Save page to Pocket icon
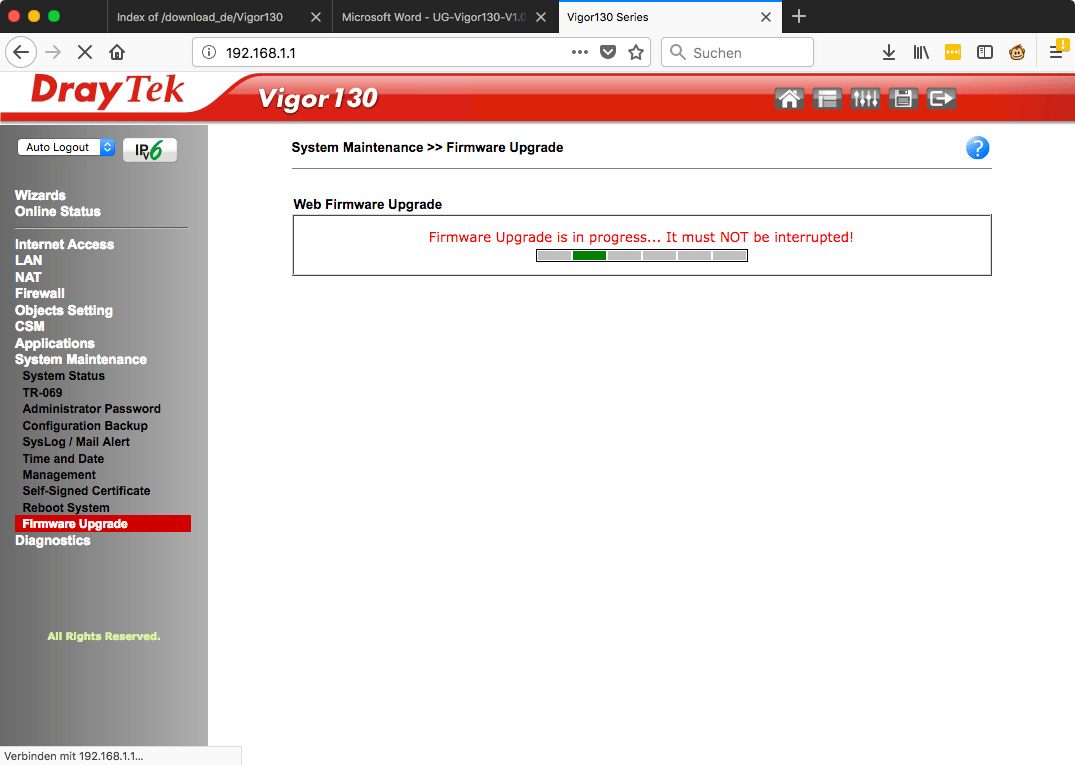Screen dimensions: 1075x765 click(x=608, y=52)
